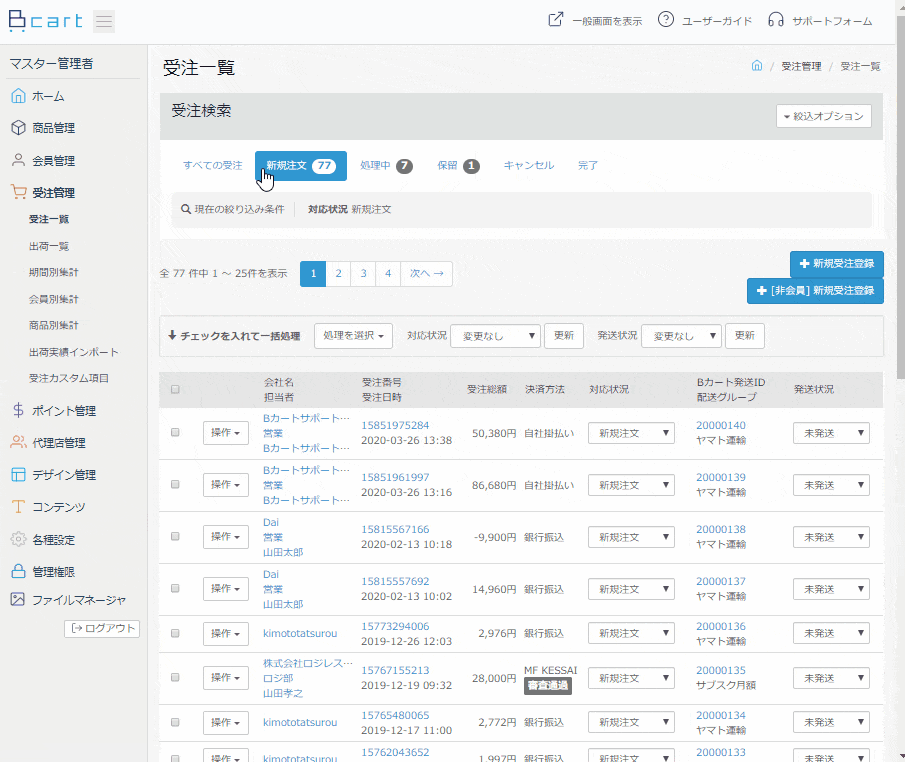905x762 pixels.
Task: Switch to the すべての受注 tab
Action: click(212, 166)
